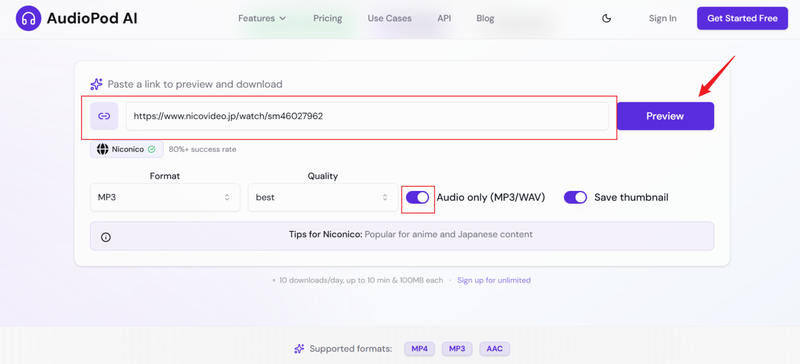Click the Audio only (MP3/WAV) label

[491, 198]
